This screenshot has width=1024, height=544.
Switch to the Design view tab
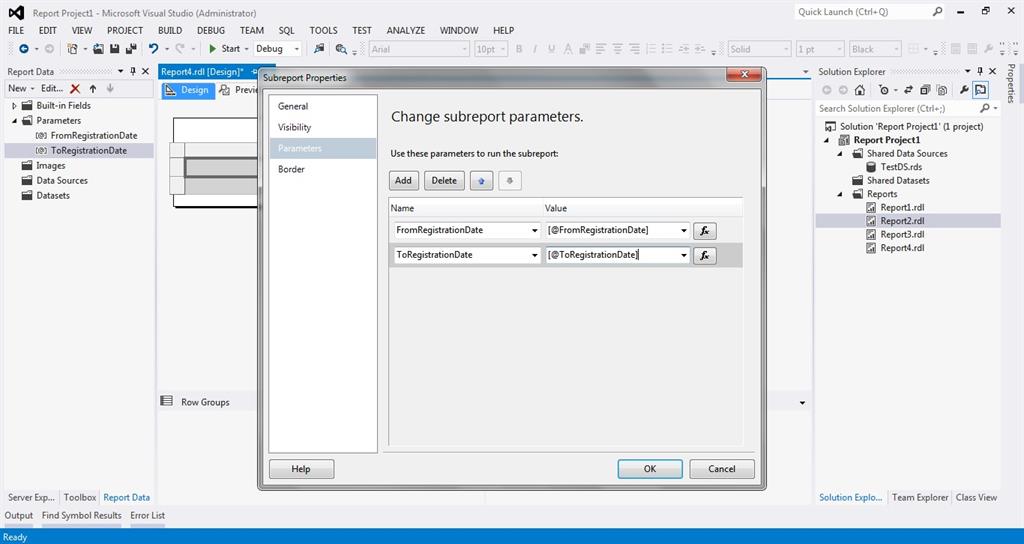pos(188,90)
